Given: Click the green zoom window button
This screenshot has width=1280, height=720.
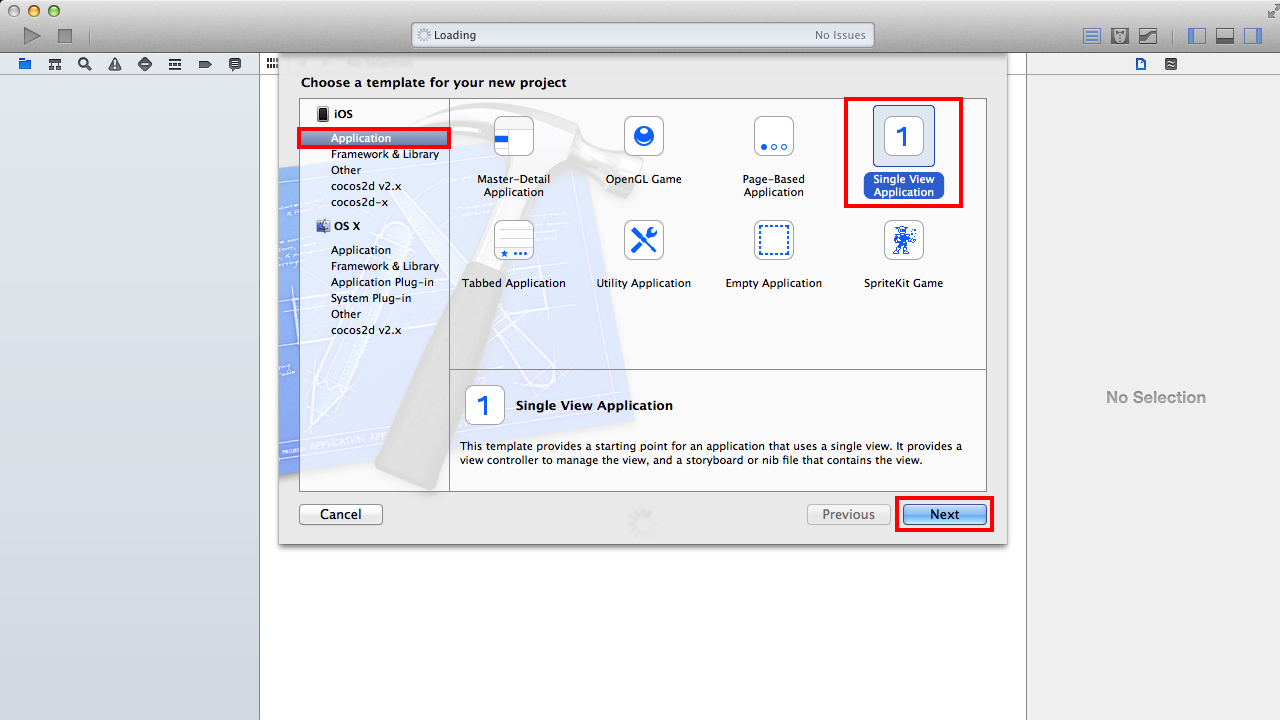Looking at the screenshot, I should tap(54, 10).
